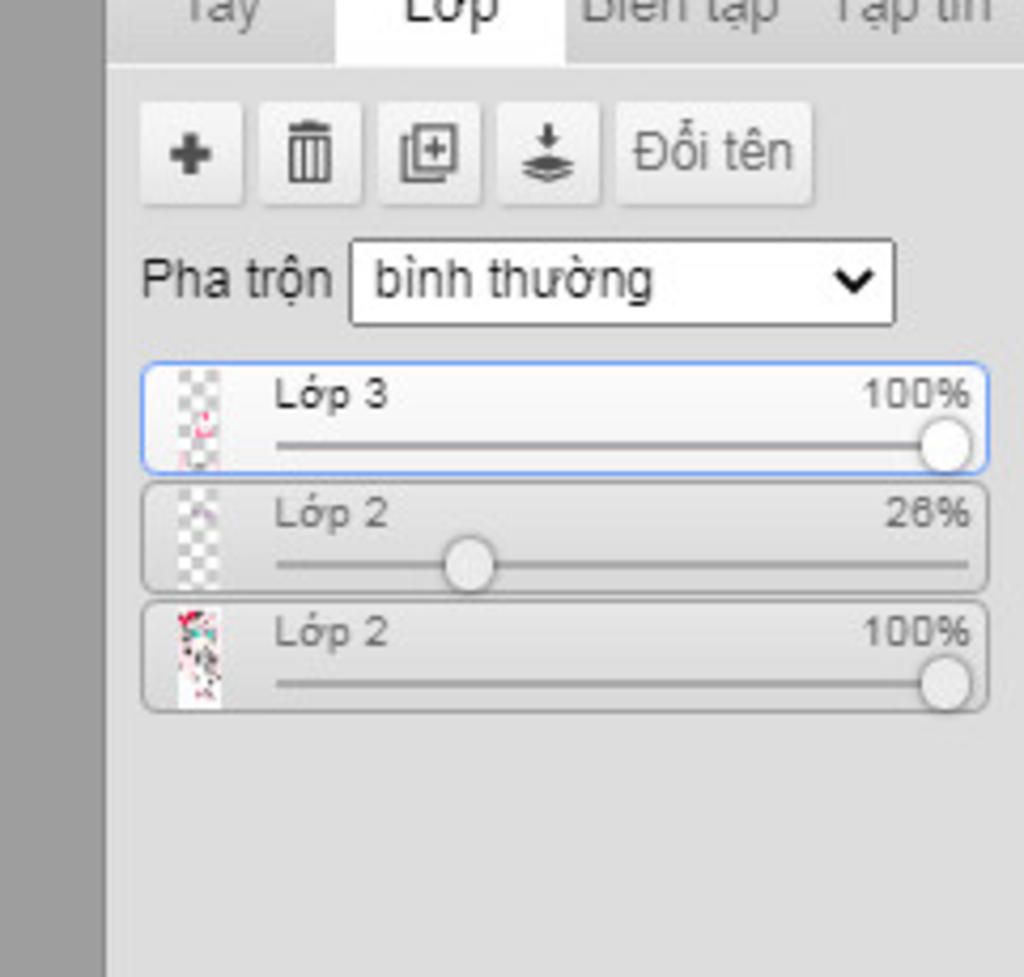The height and width of the screenshot is (977, 1024).
Task: Click the name of bottom Lớp 2 layer
Action: point(331,633)
